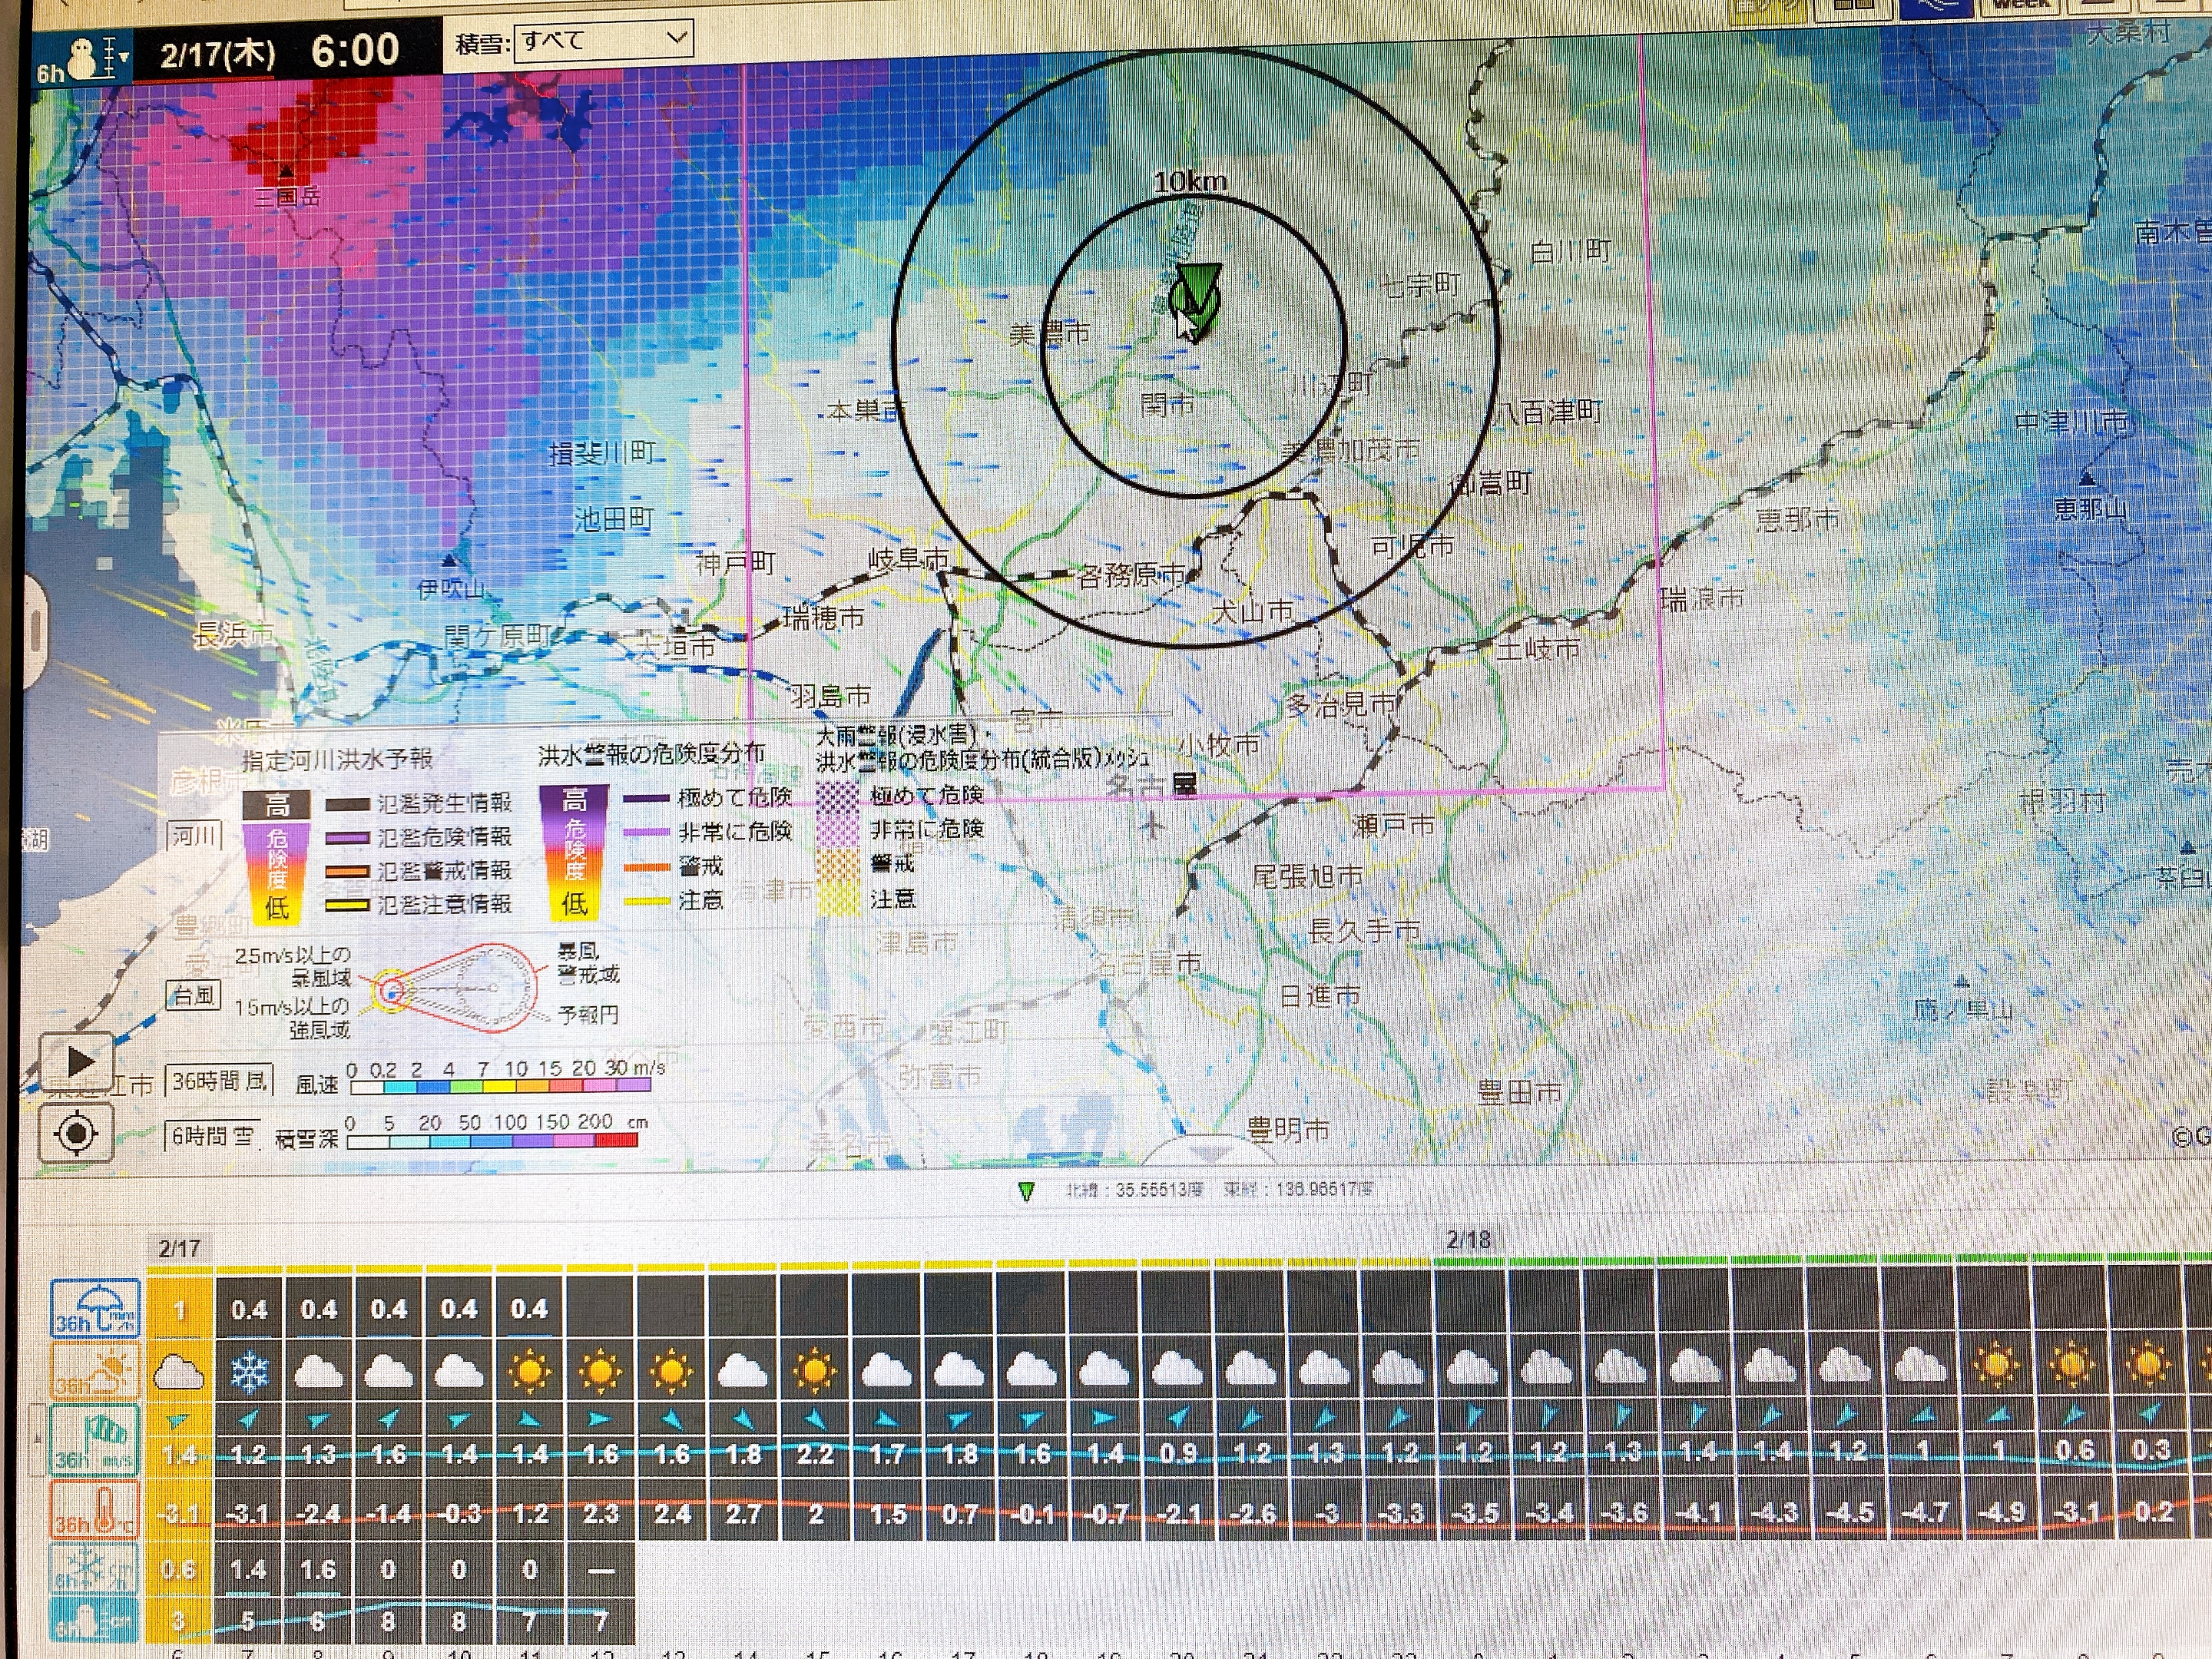Click the 2.2 wind speed cell

point(814,1455)
